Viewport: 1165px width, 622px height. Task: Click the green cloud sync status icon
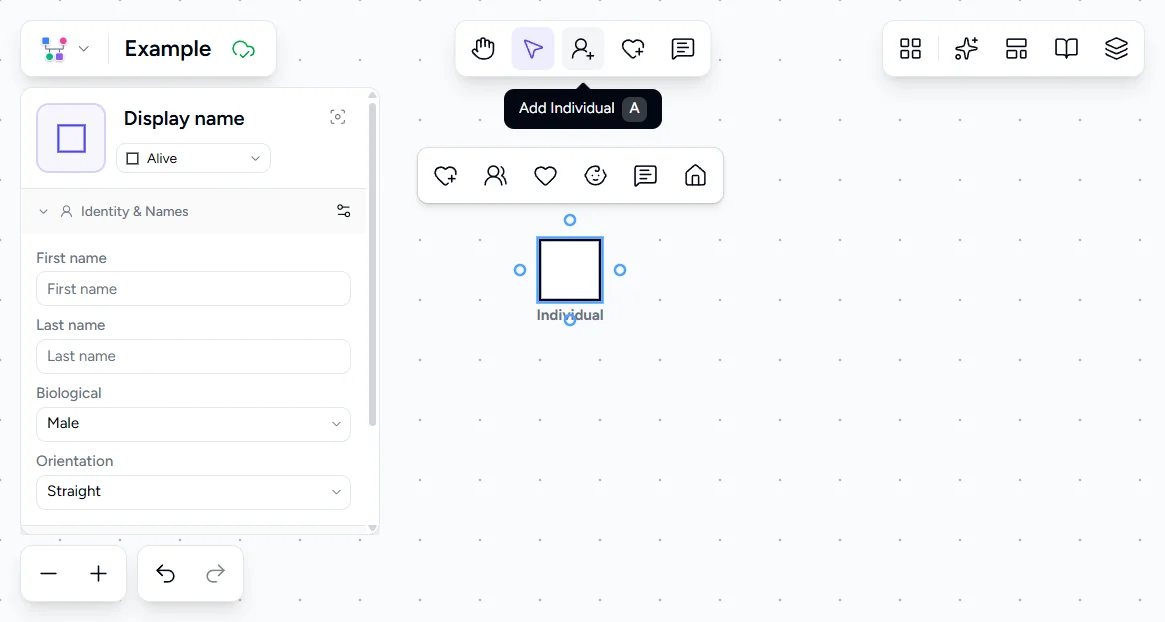click(x=244, y=50)
